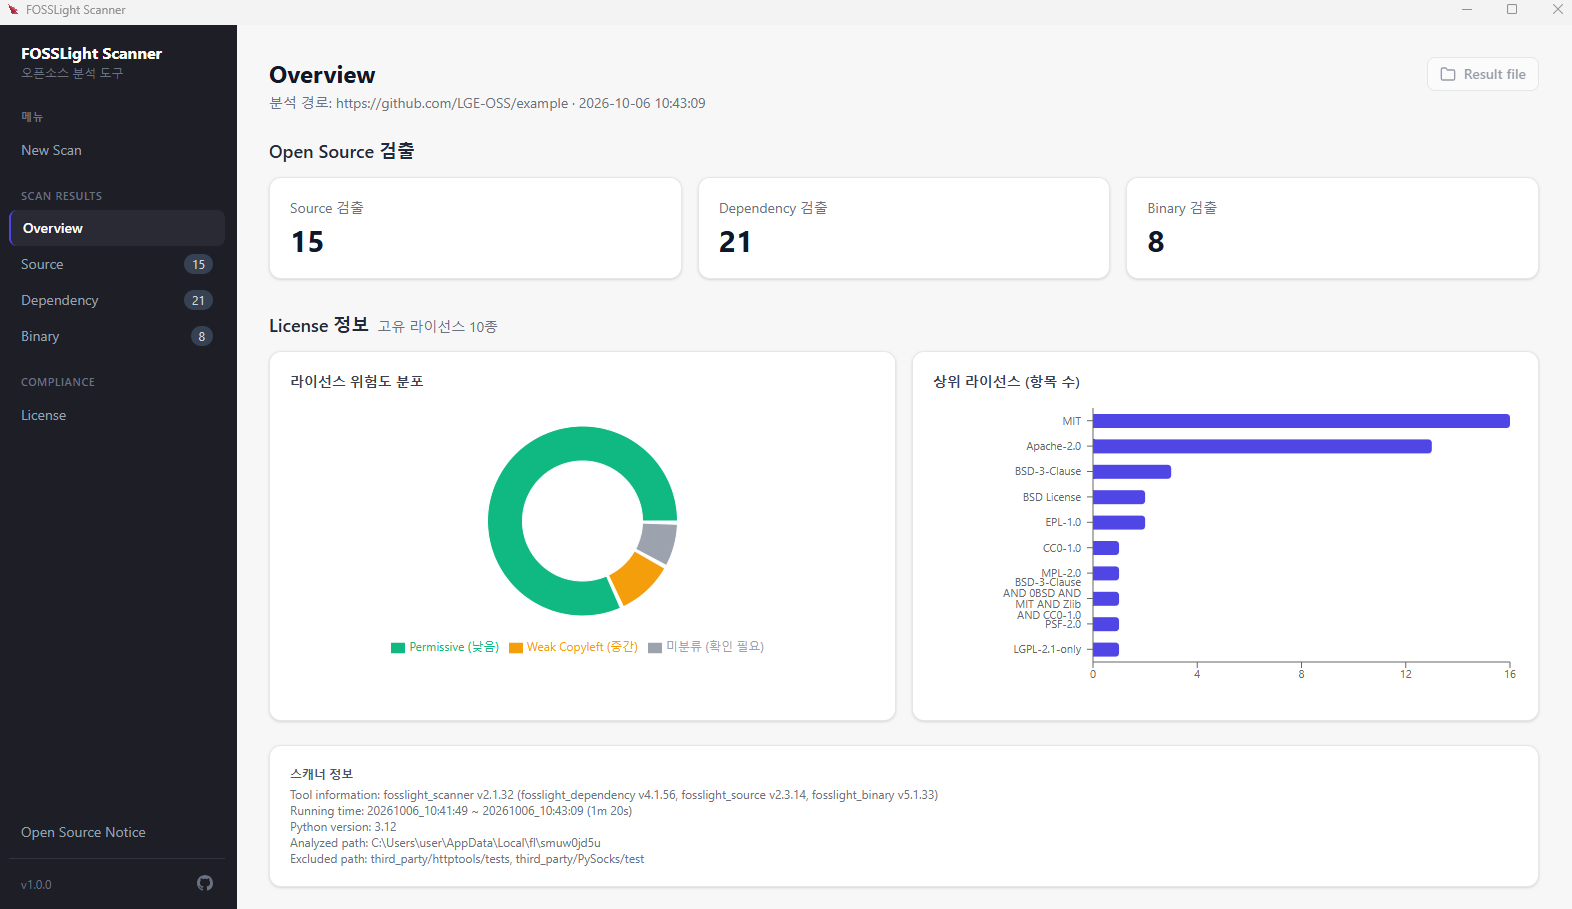Toggle the gray unclassified (미분류) legend entry

click(706, 647)
